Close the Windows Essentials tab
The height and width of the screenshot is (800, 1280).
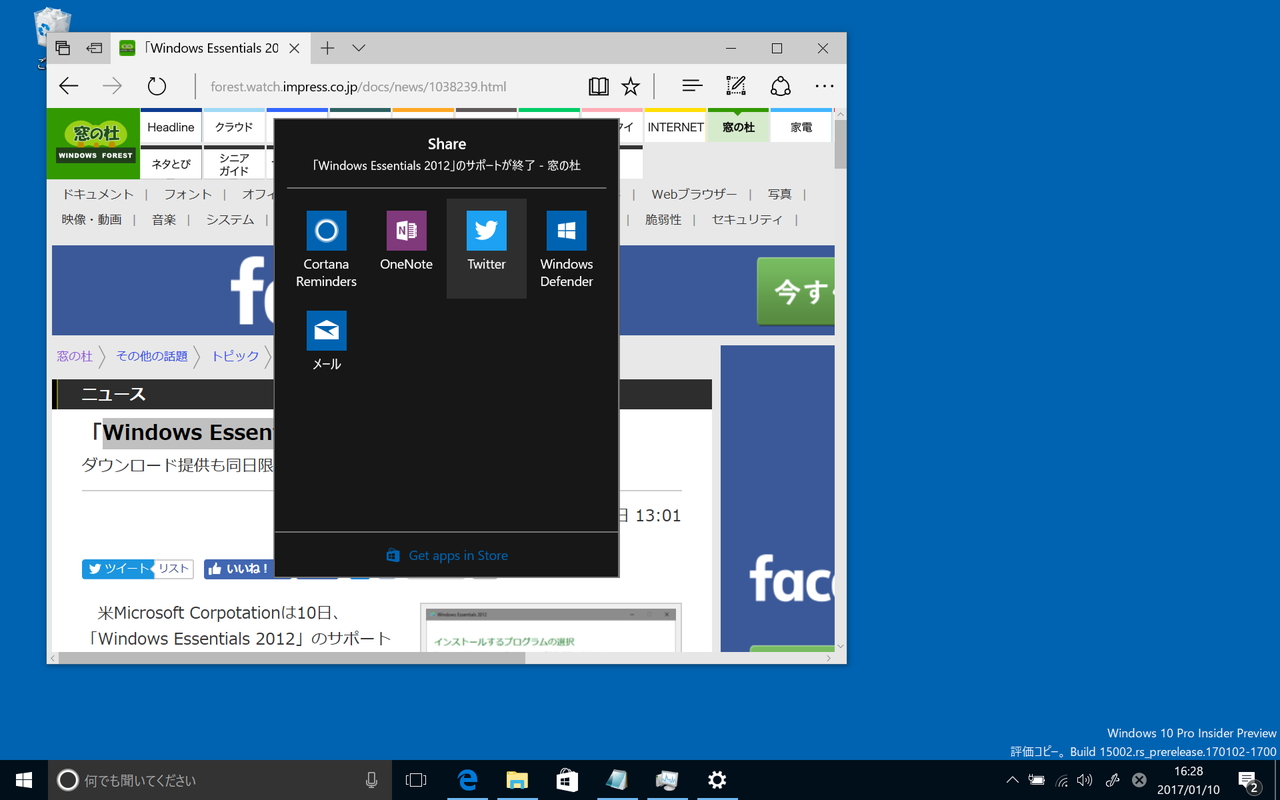coord(294,48)
